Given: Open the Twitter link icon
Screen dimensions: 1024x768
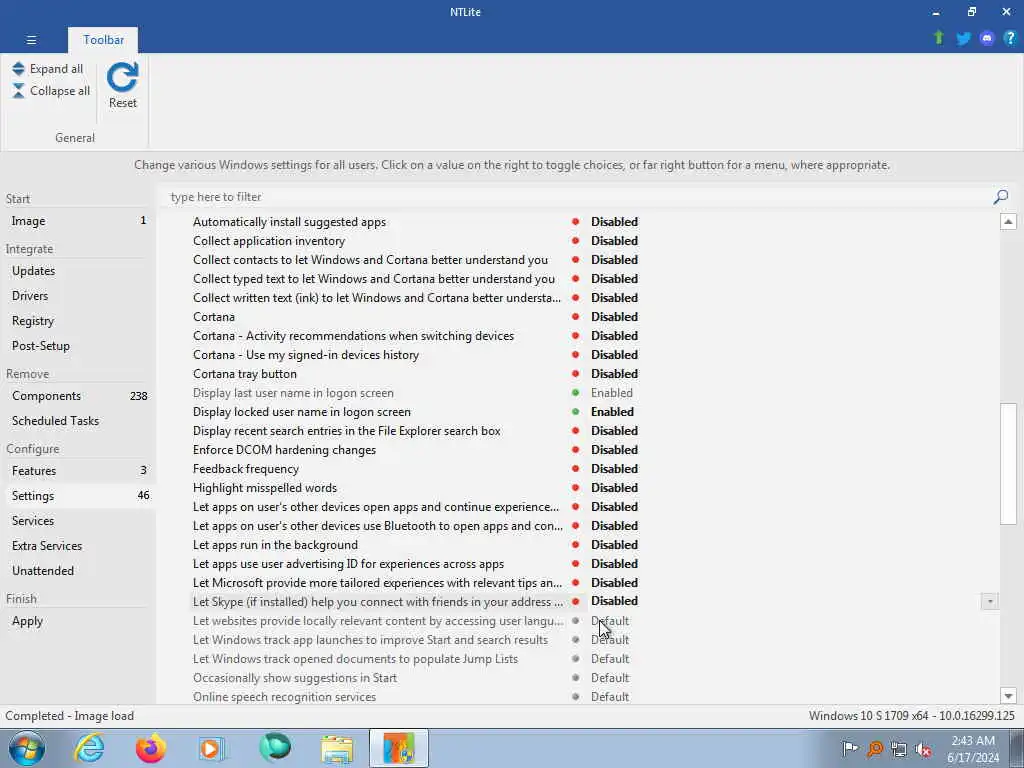Looking at the screenshot, I should click(963, 39).
